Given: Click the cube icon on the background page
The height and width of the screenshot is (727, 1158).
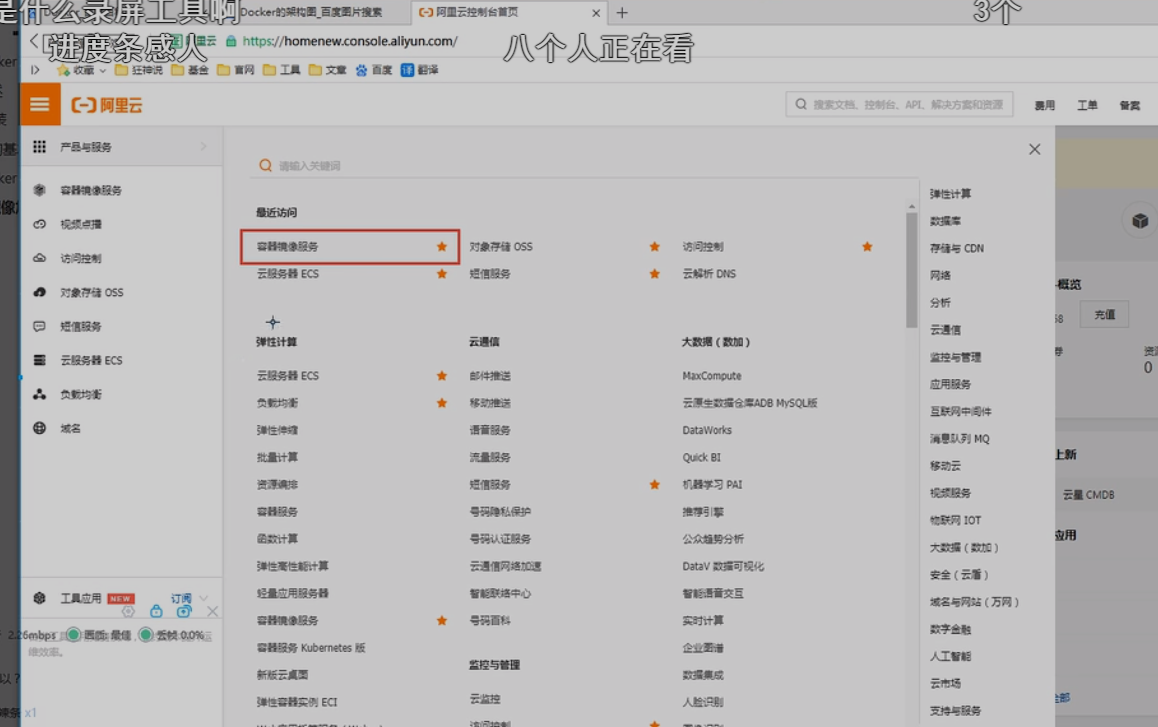Looking at the screenshot, I should click(x=1140, y=221).
